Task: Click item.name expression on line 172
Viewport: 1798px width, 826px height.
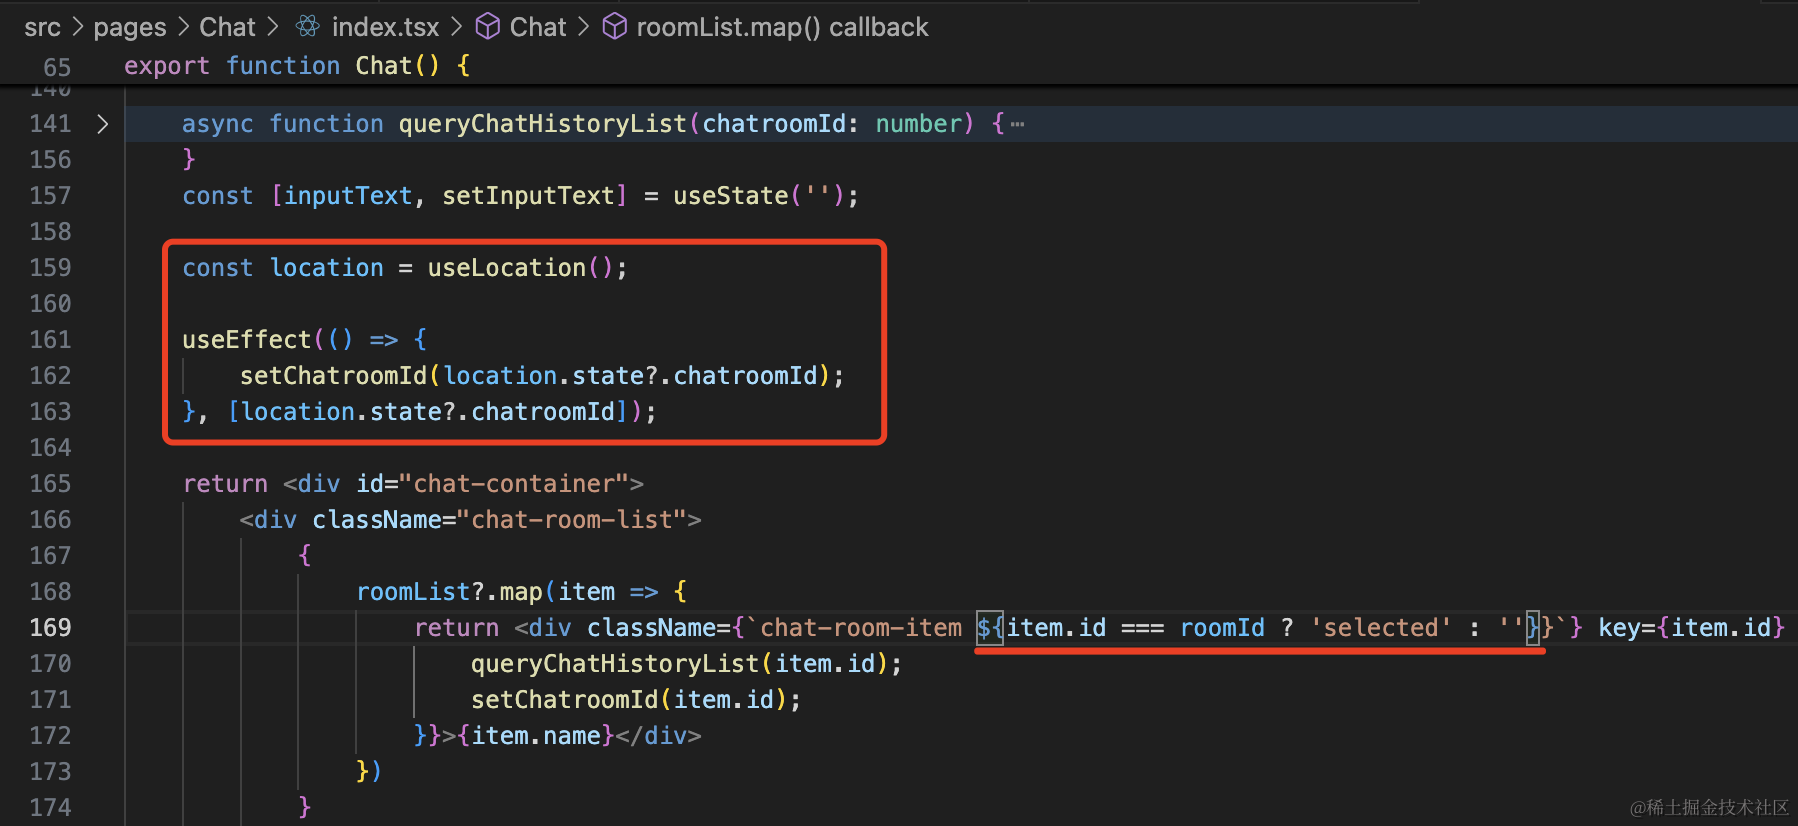Action: (536, 736)
